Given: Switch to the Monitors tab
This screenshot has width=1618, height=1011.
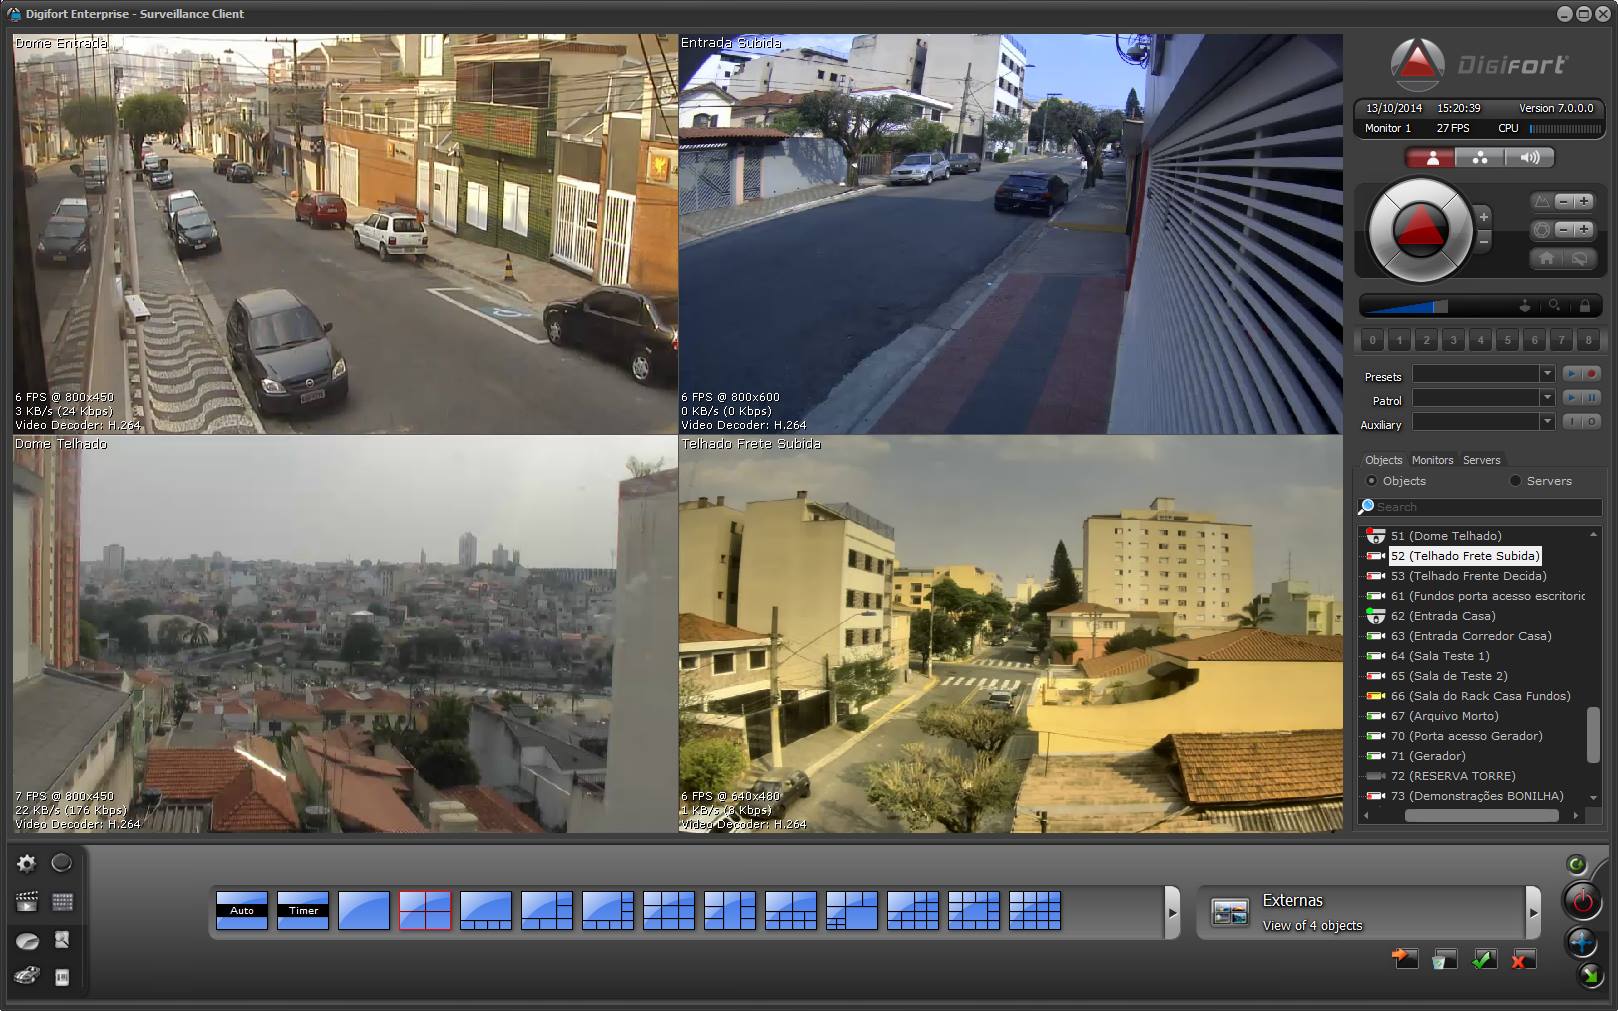Looking at the screenshot, I should [1432, 460].
